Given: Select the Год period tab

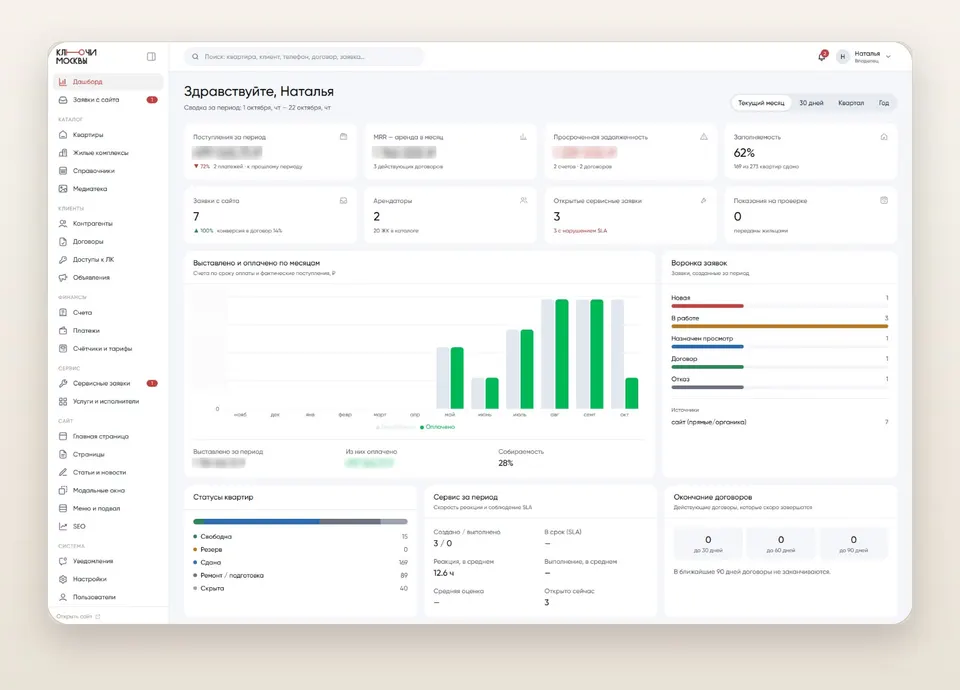Looking at the screenshot, I should 884,103.
